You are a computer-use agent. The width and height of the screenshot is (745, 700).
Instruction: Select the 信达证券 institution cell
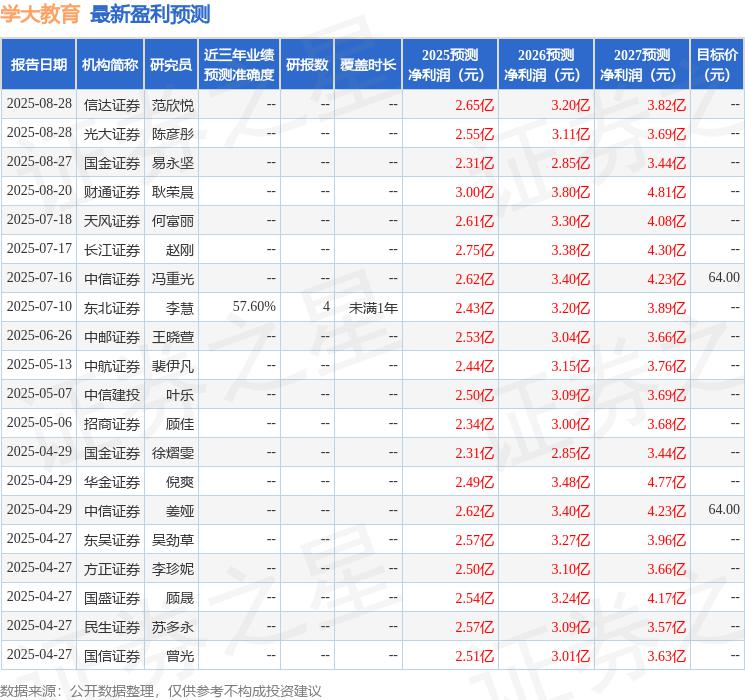coord(112,105)
